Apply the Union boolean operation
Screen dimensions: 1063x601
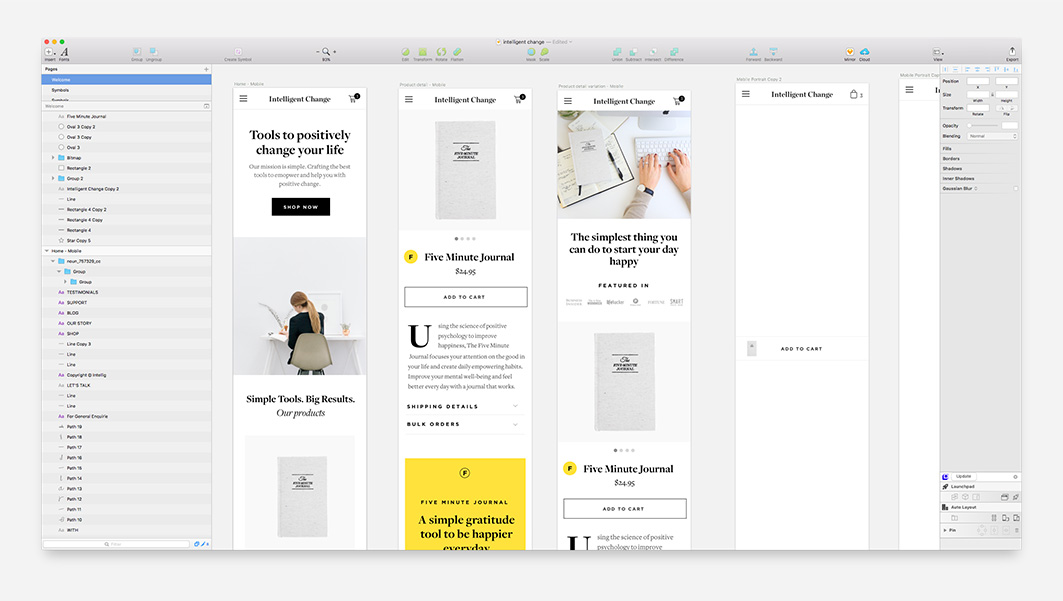[617, 51]
